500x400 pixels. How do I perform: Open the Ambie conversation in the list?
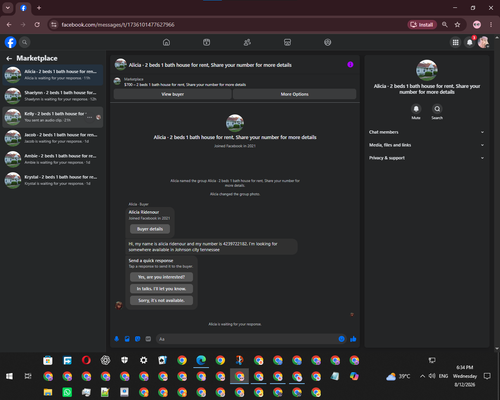53,159
